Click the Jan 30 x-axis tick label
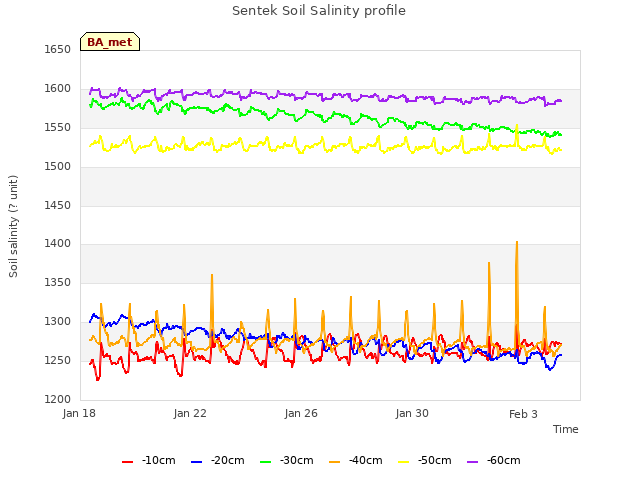Image resolution: width=640 pixels, height=480 pixels. (412, 413)
